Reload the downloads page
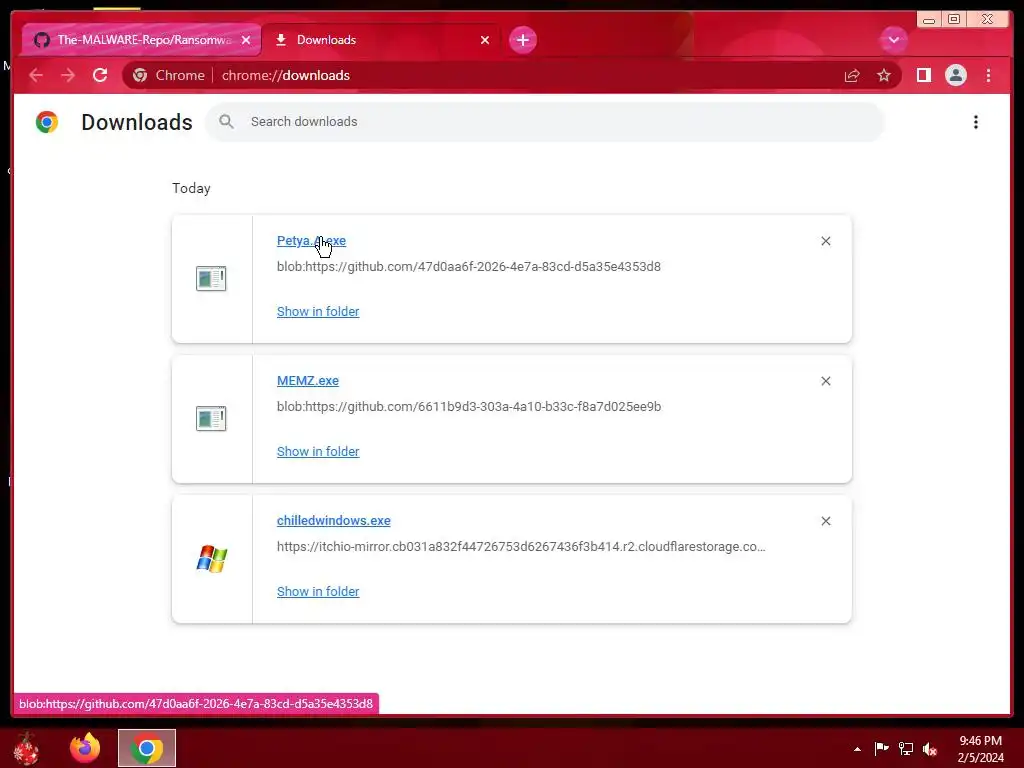 (x=100, y=75)
